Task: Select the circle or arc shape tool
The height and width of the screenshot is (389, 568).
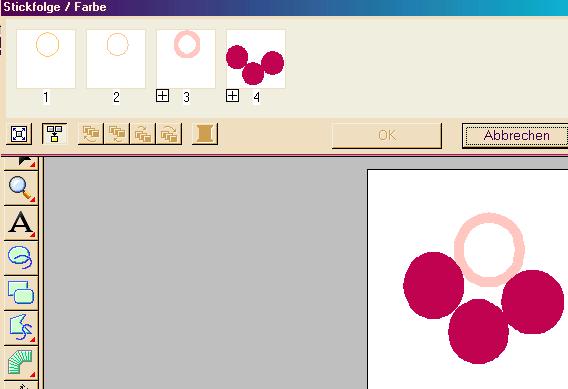Action: pyautogui.click(x=21, y=258)
